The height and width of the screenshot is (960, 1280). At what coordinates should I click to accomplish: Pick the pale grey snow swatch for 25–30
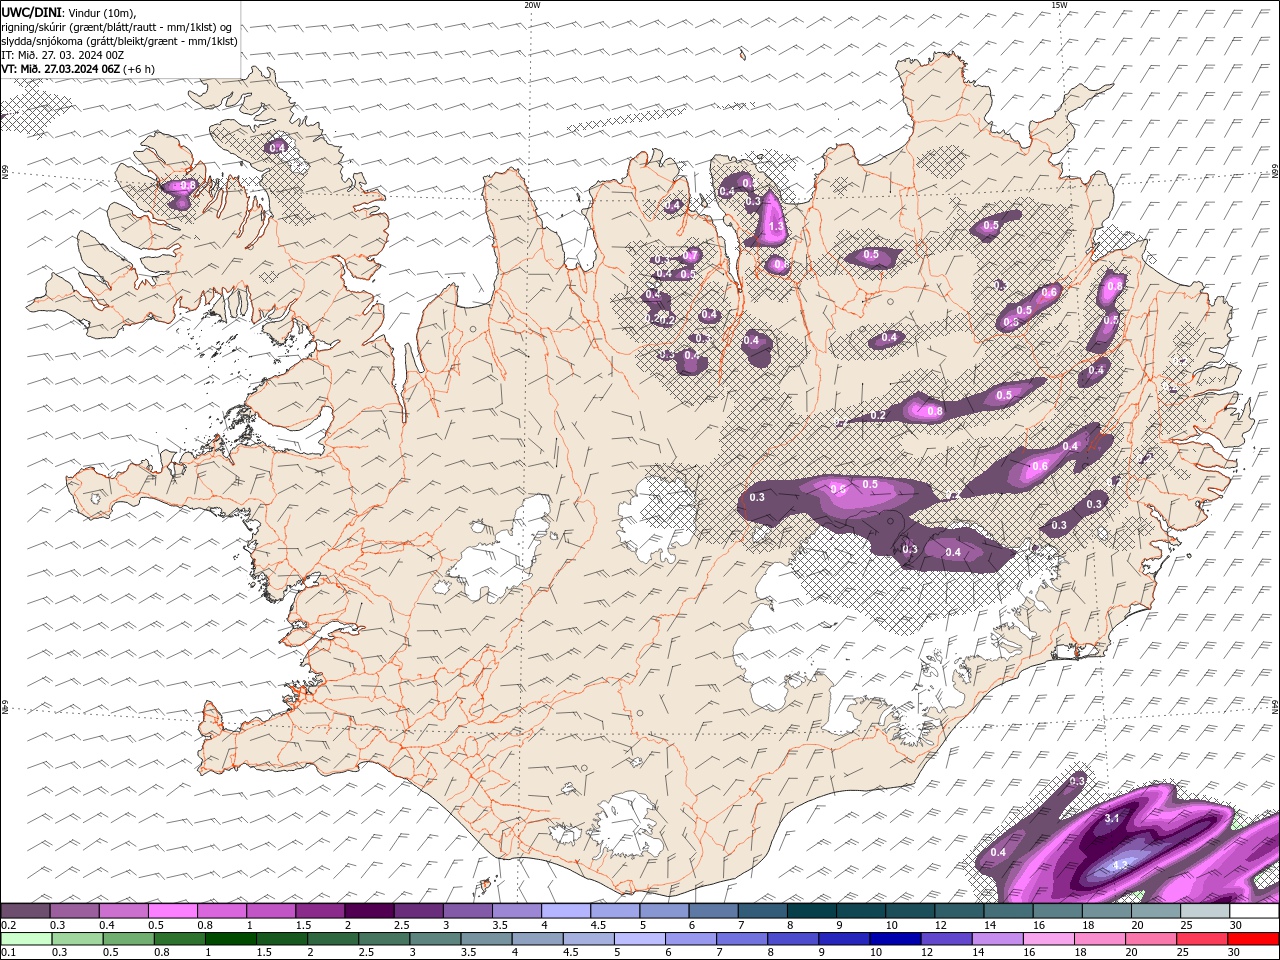[x=1205, y=911]
